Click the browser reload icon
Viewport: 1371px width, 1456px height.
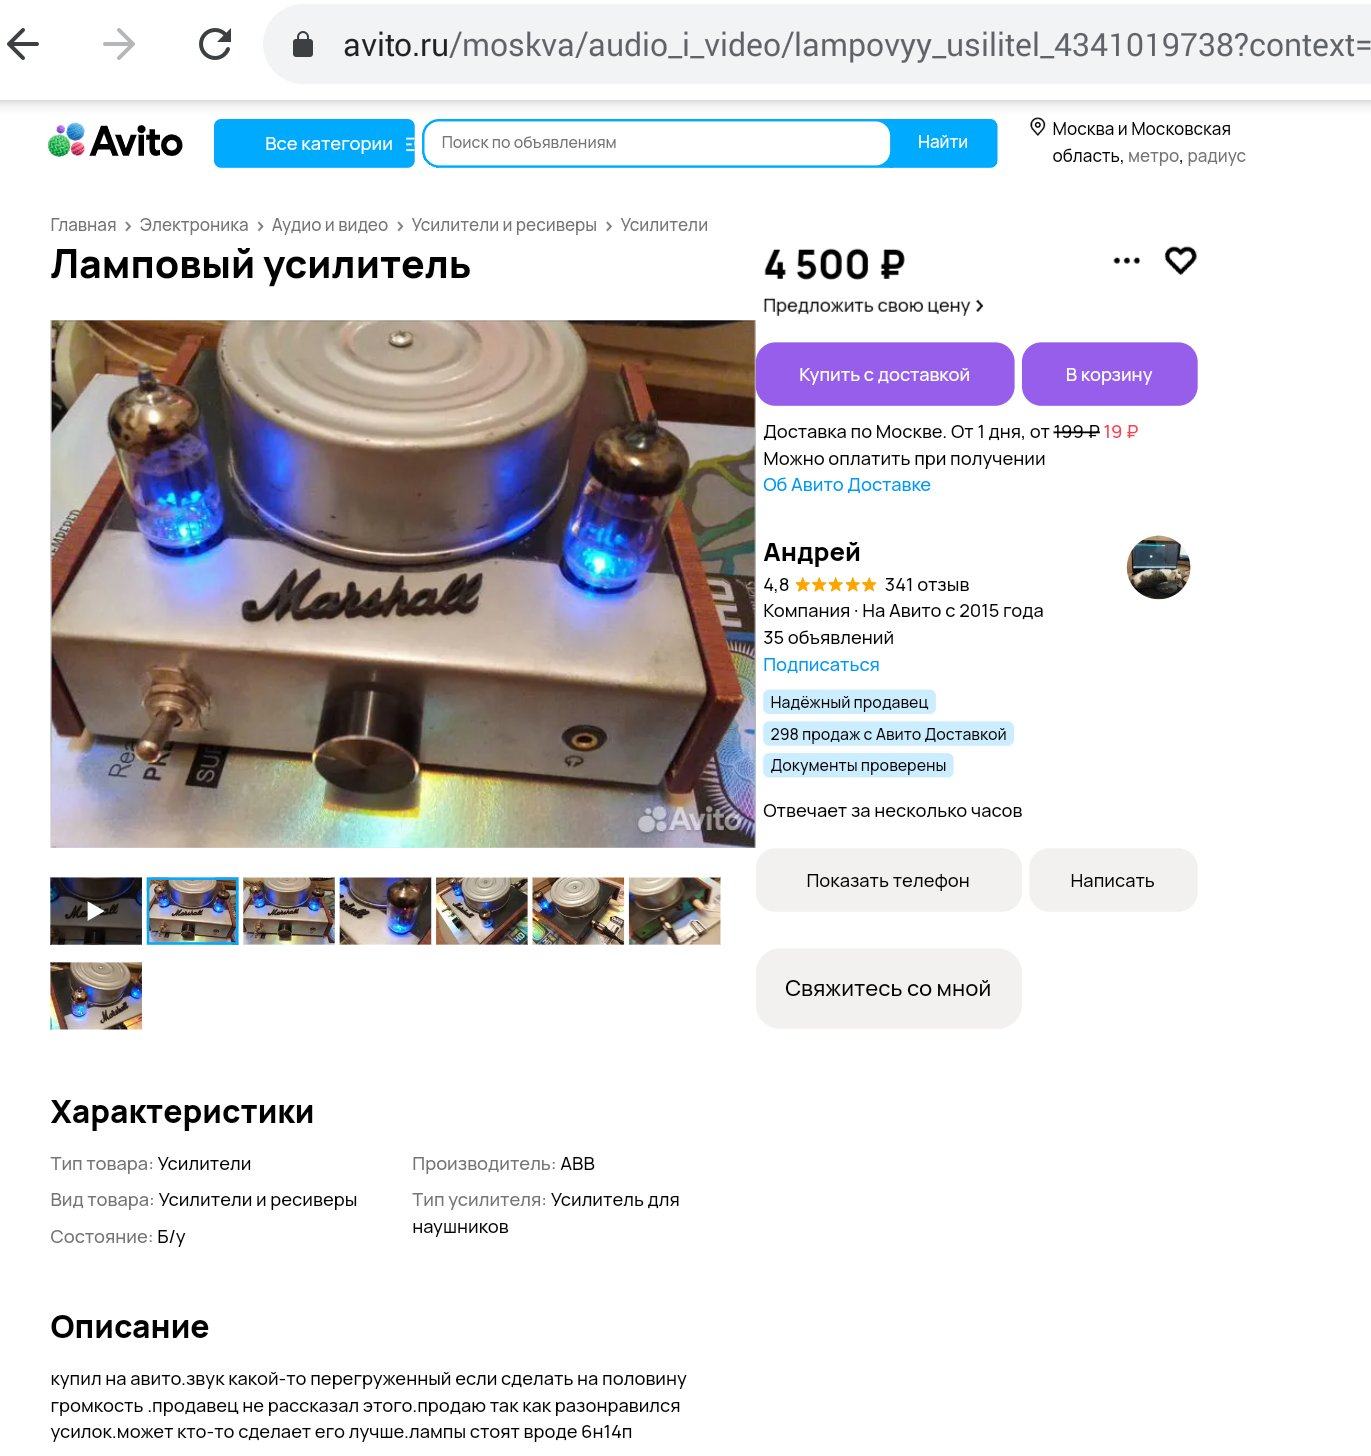215,44
